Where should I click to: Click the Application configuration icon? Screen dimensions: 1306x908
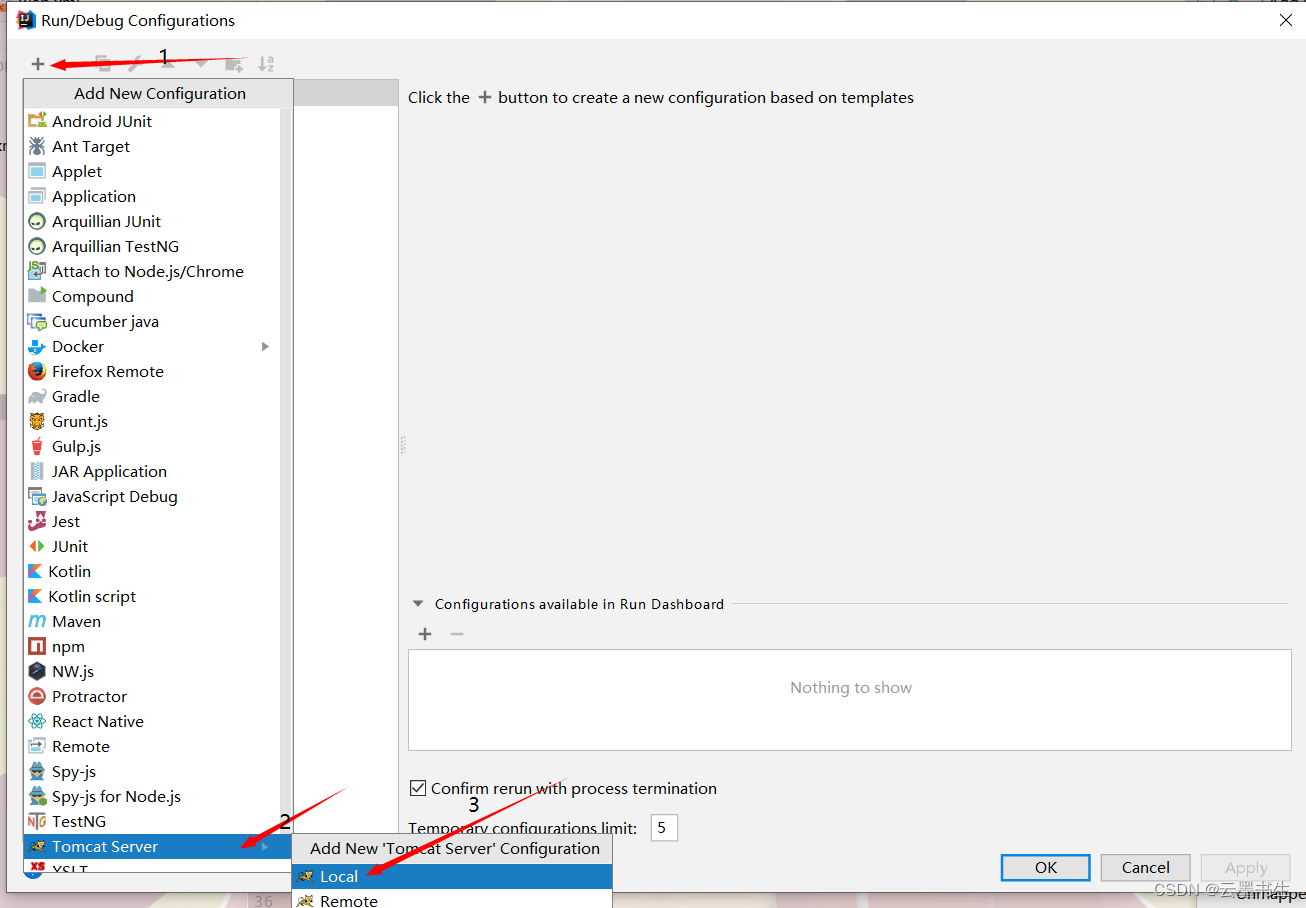(x=37, y=196)
